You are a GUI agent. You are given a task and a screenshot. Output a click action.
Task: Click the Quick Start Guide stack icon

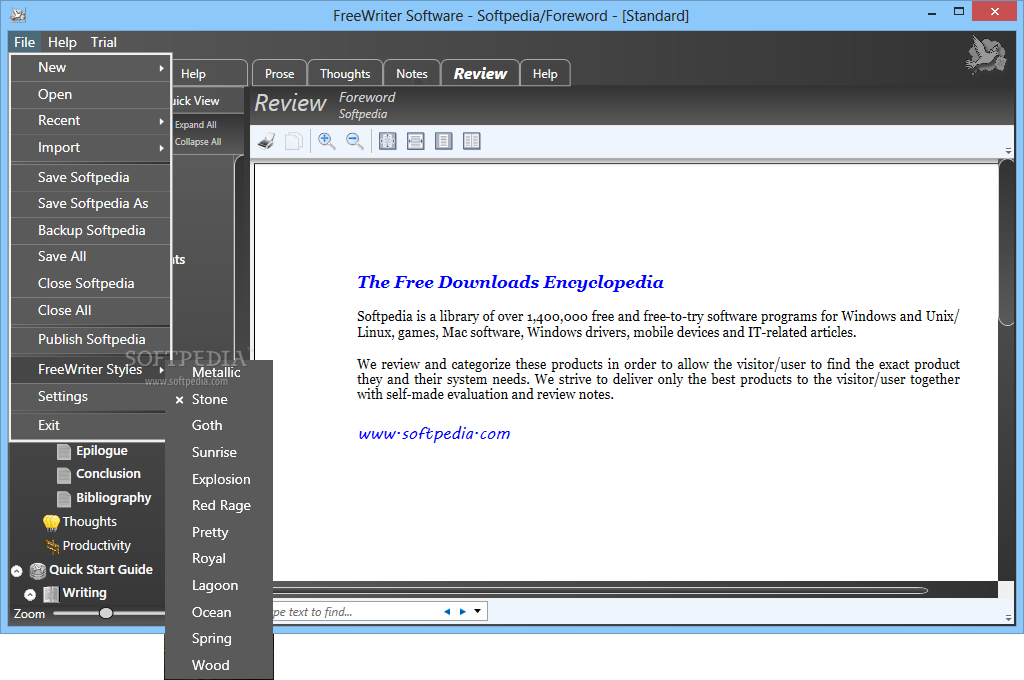point(39,570)
